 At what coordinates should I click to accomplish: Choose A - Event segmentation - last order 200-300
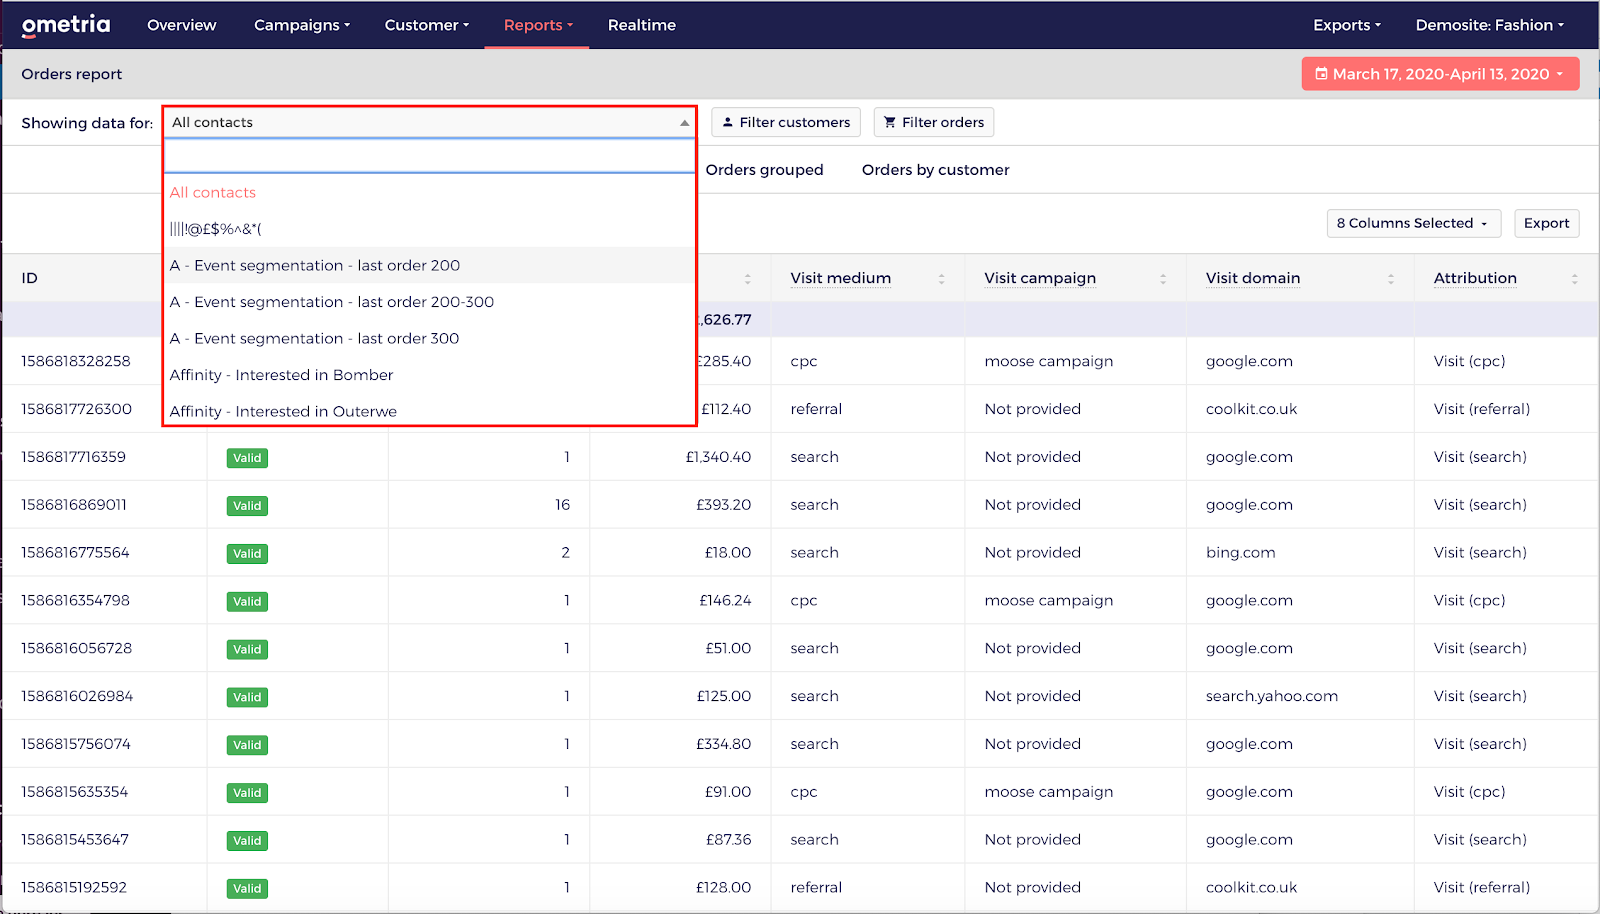tap(331, 302)
